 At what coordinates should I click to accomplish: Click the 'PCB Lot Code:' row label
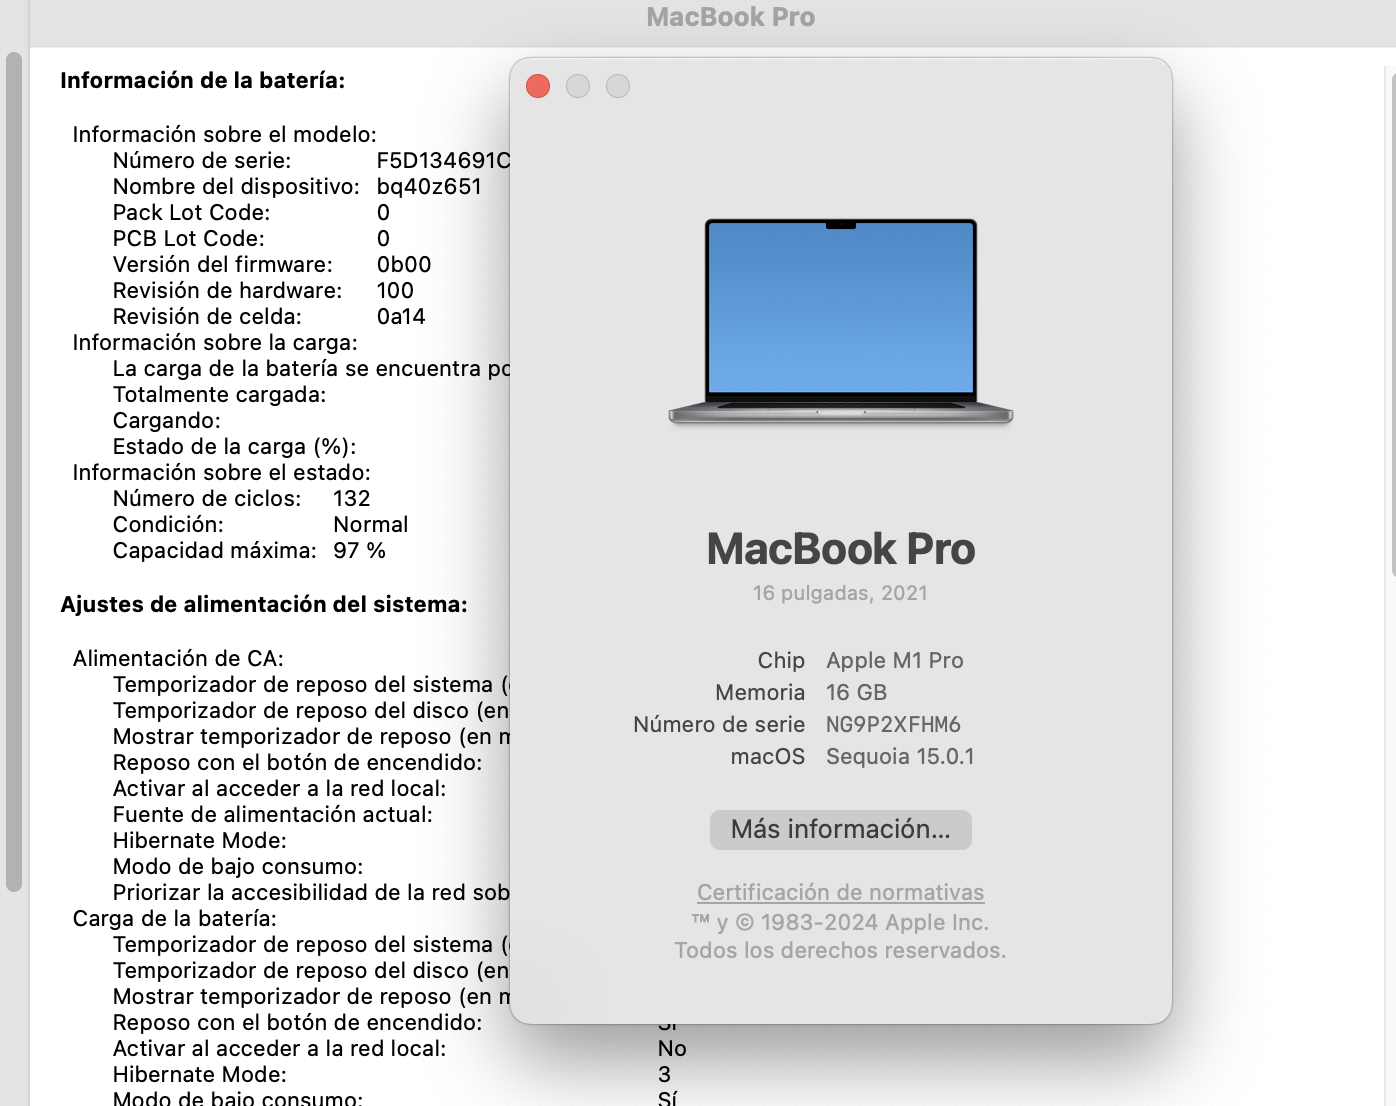click(189, 238)
